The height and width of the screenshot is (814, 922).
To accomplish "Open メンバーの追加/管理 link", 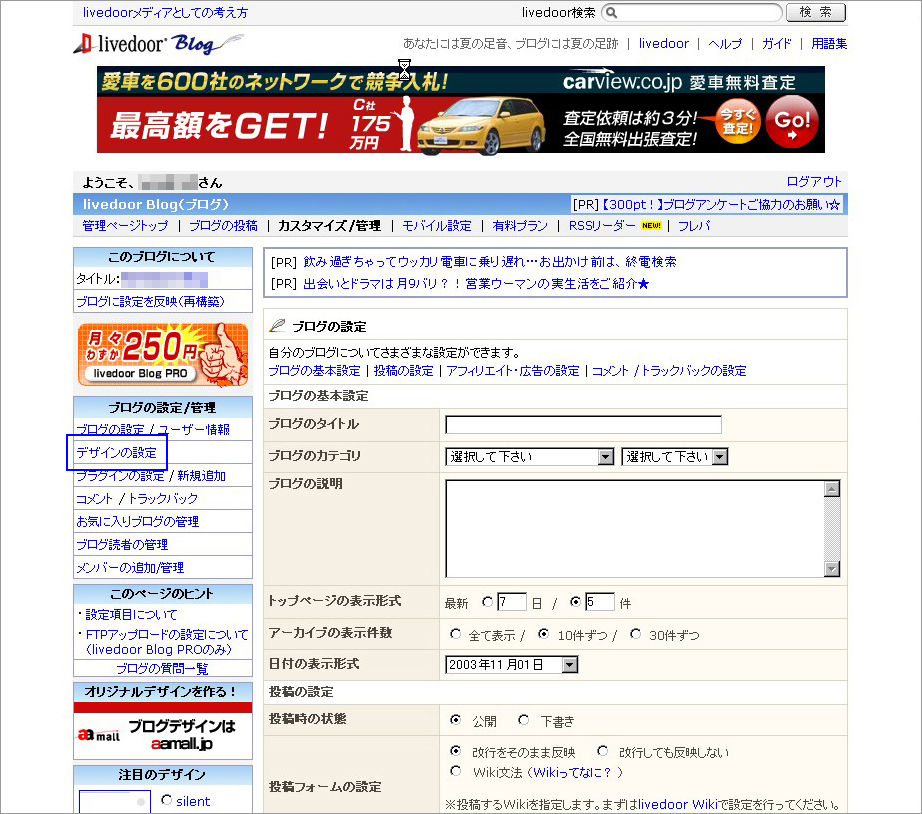I will tap(130, 568).
